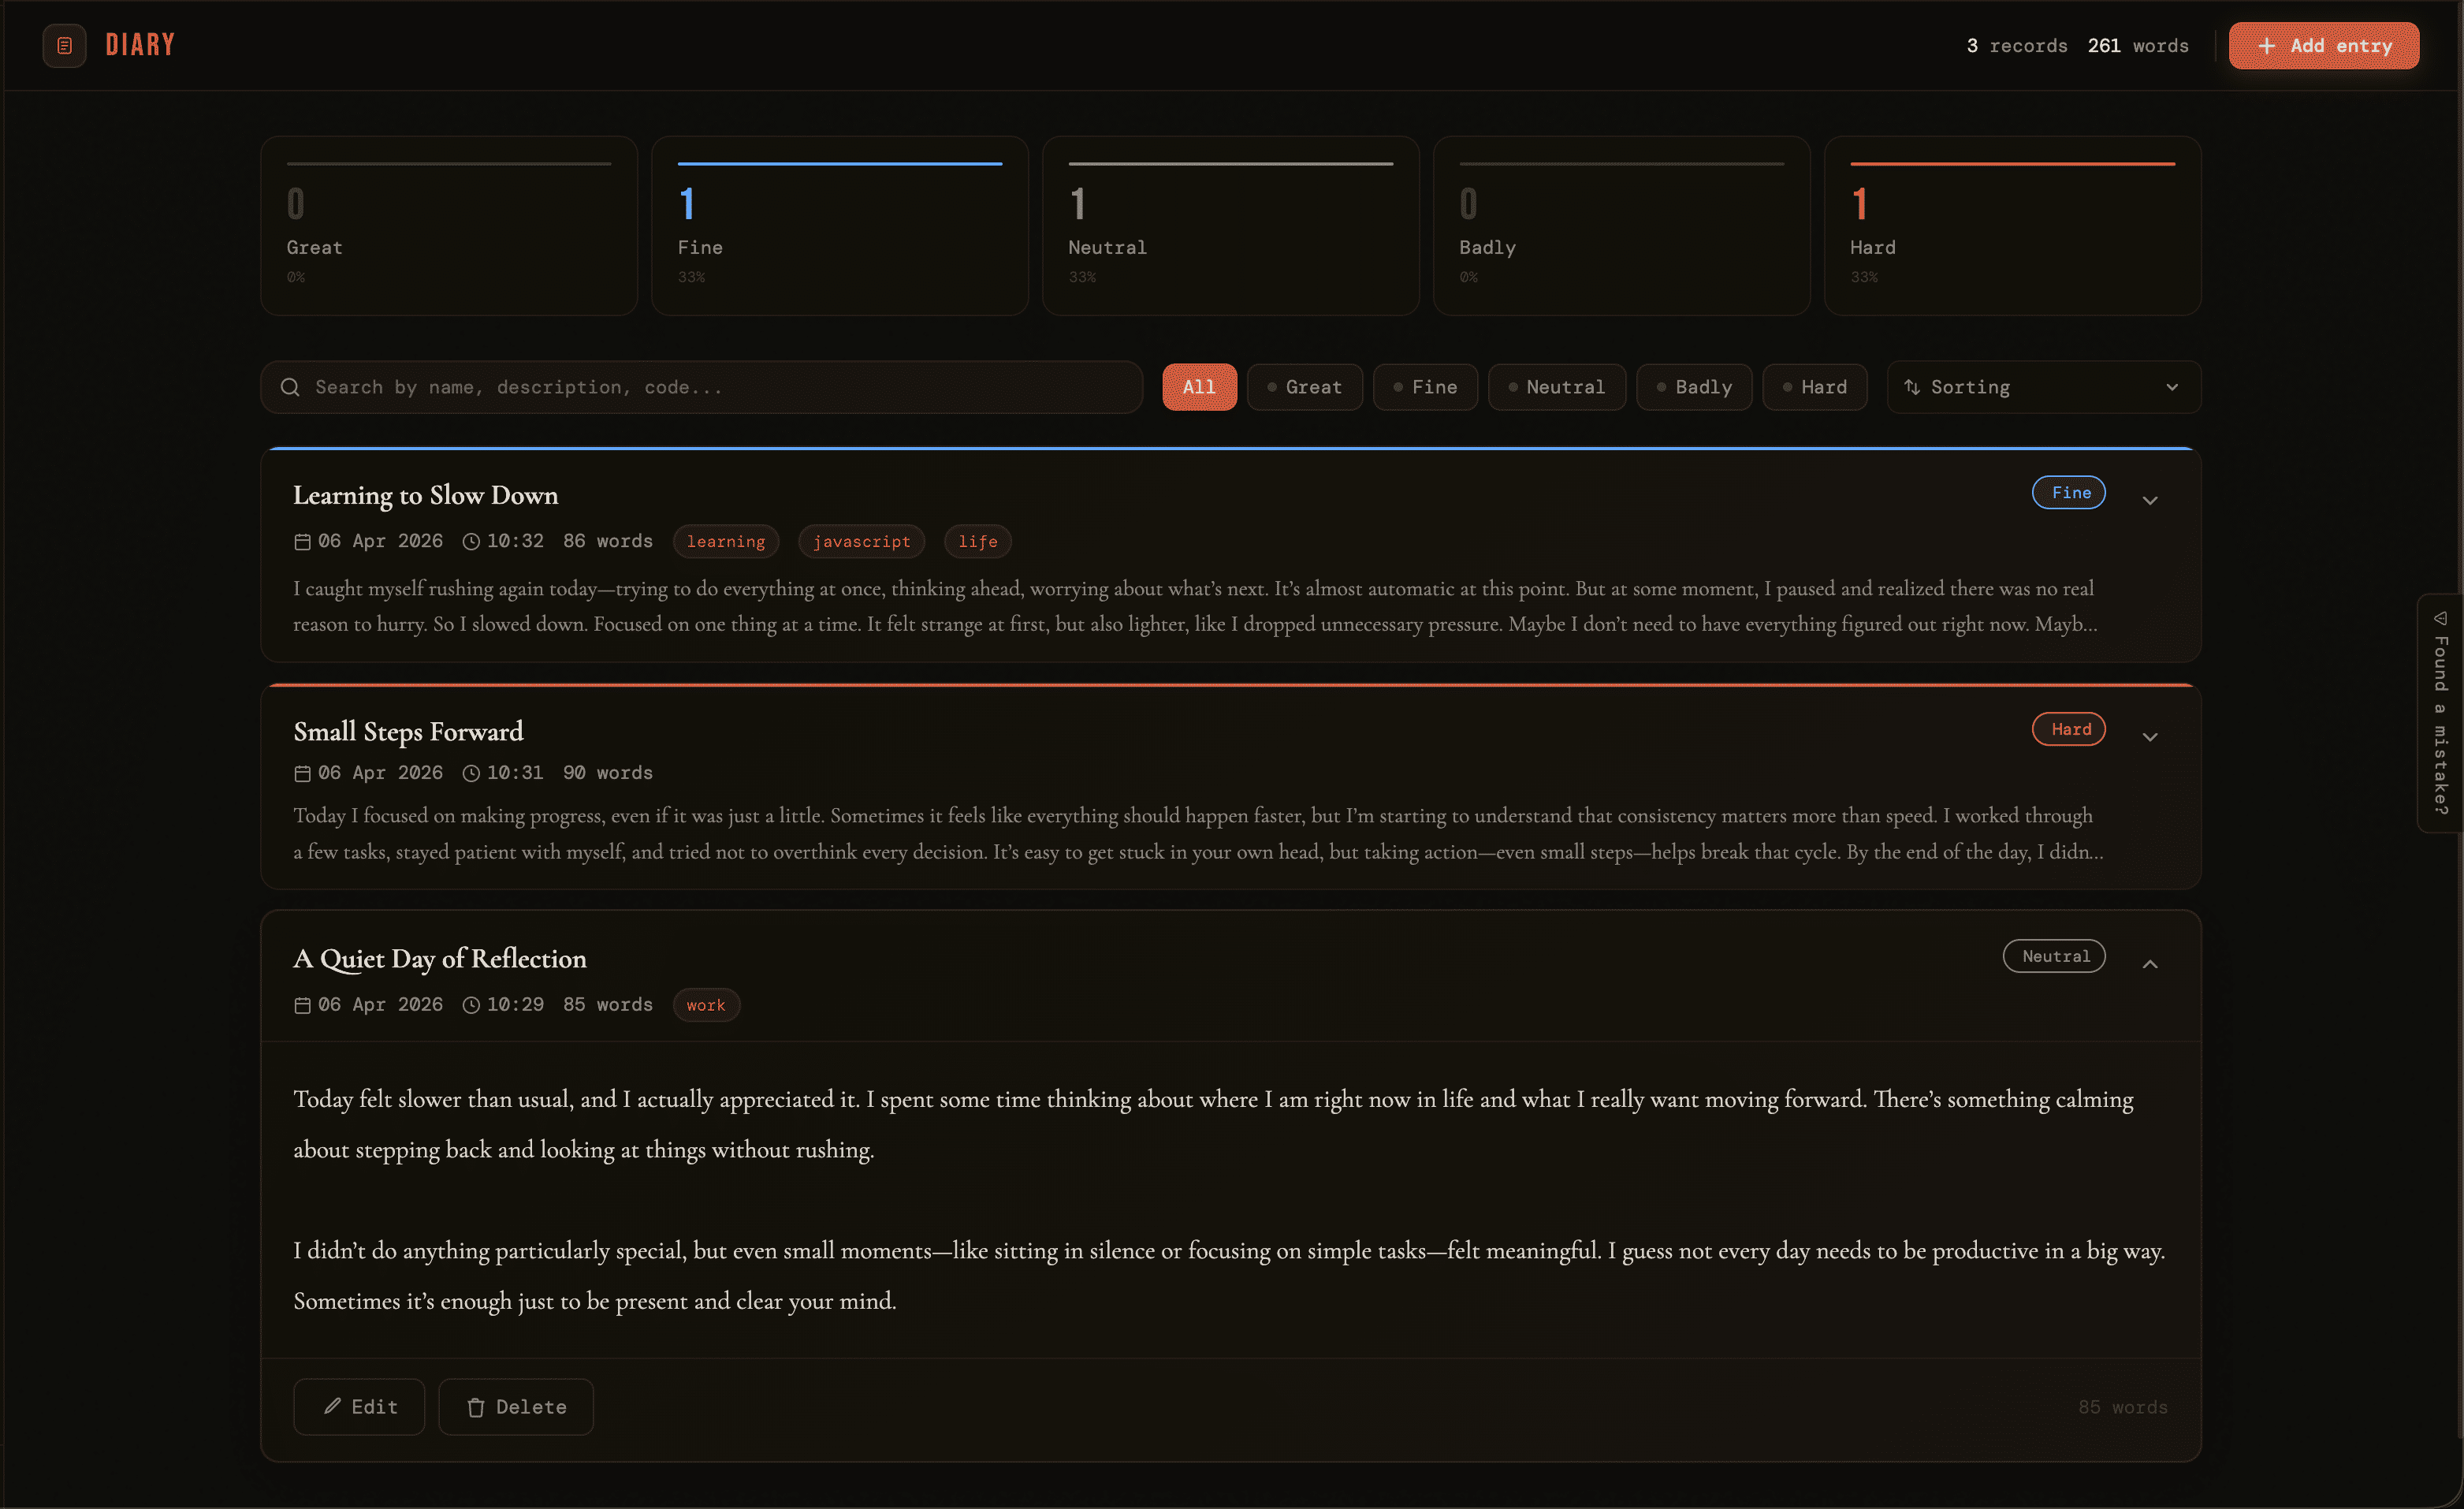Click calendar icon on Small Steps Forward
Screen dimensions: 2464x1509
click(302, 774)
